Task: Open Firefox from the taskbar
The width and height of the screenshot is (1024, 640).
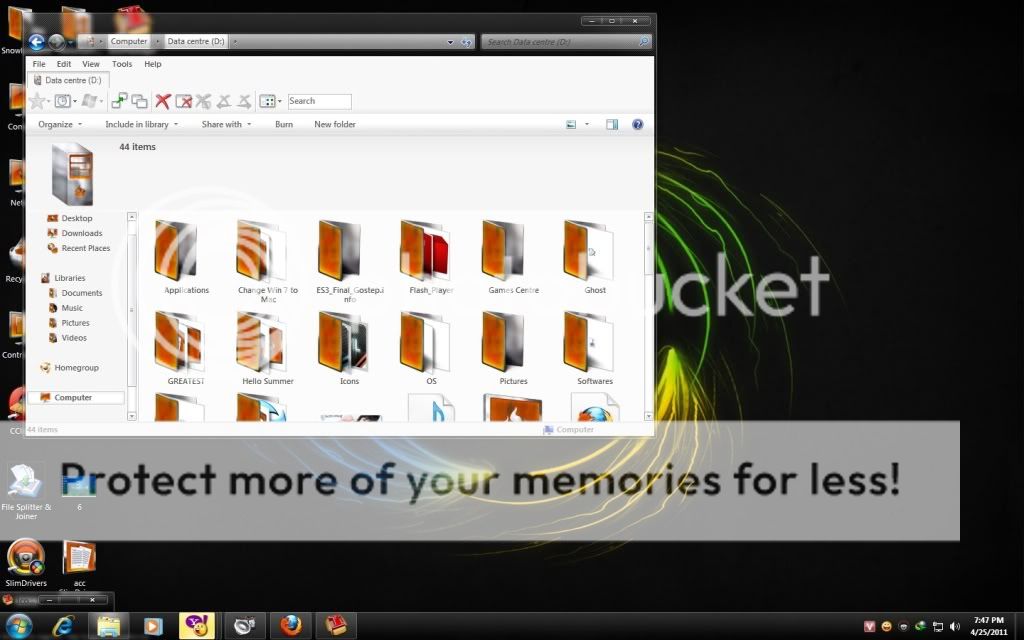Action: 291,626
